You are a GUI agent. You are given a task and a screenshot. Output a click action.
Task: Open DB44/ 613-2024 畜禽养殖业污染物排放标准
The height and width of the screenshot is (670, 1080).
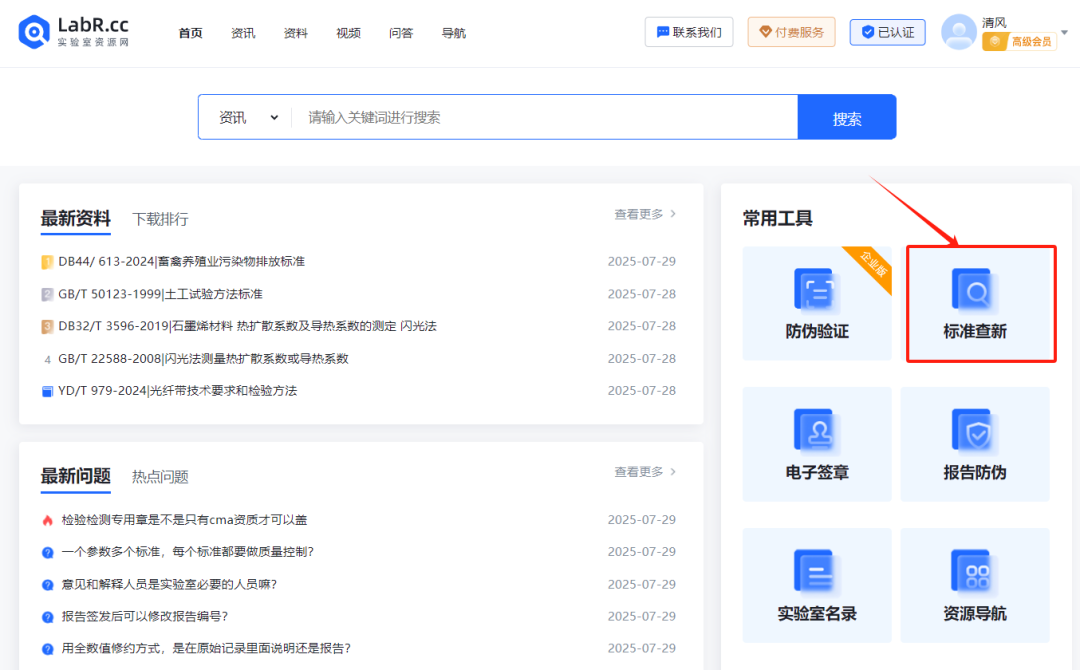pyautogui.click(x=181, y=262)
